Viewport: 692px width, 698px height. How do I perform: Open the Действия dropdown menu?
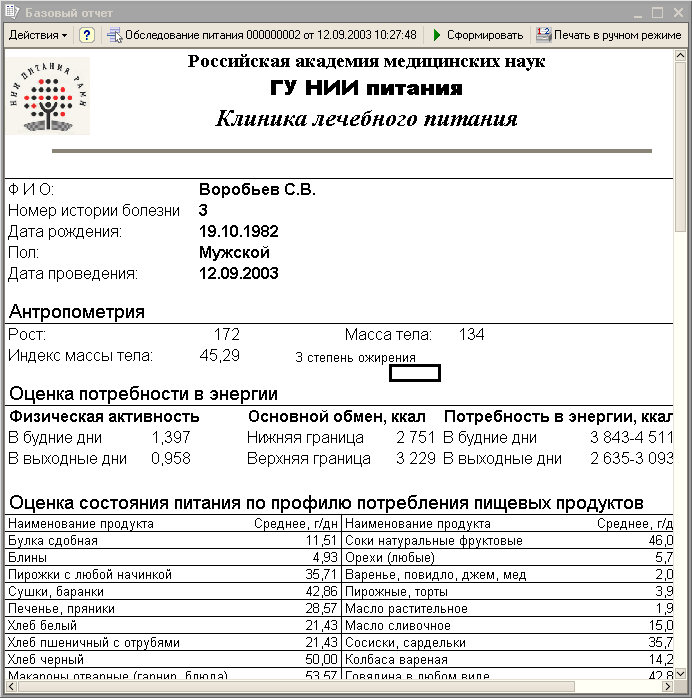(x=38, y=35)
